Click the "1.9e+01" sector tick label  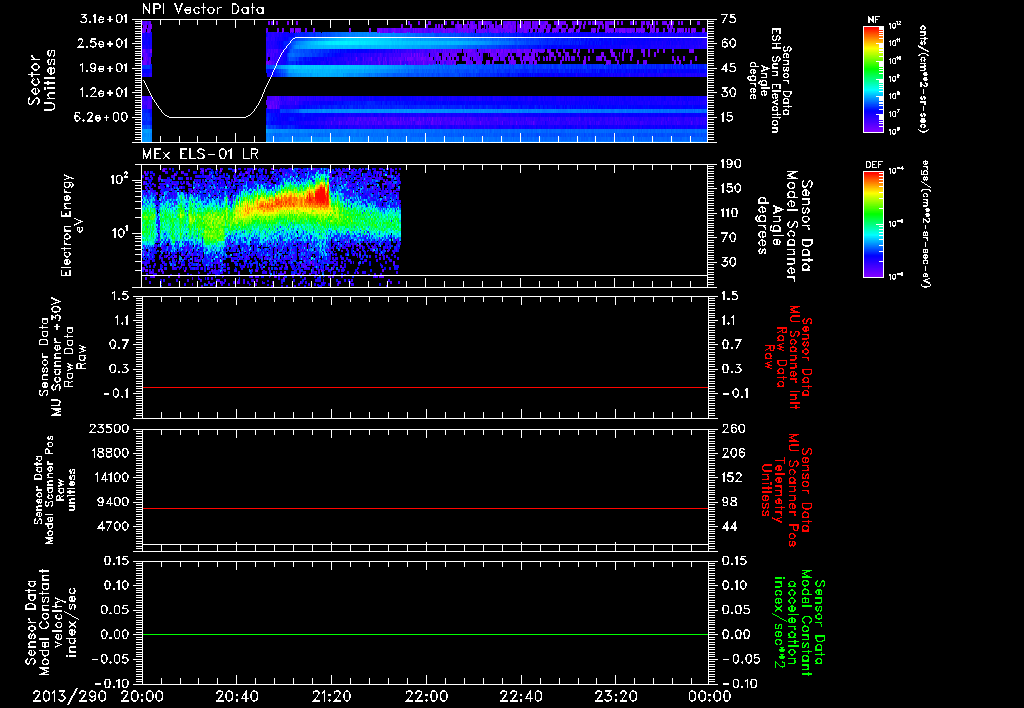point(104,68)
